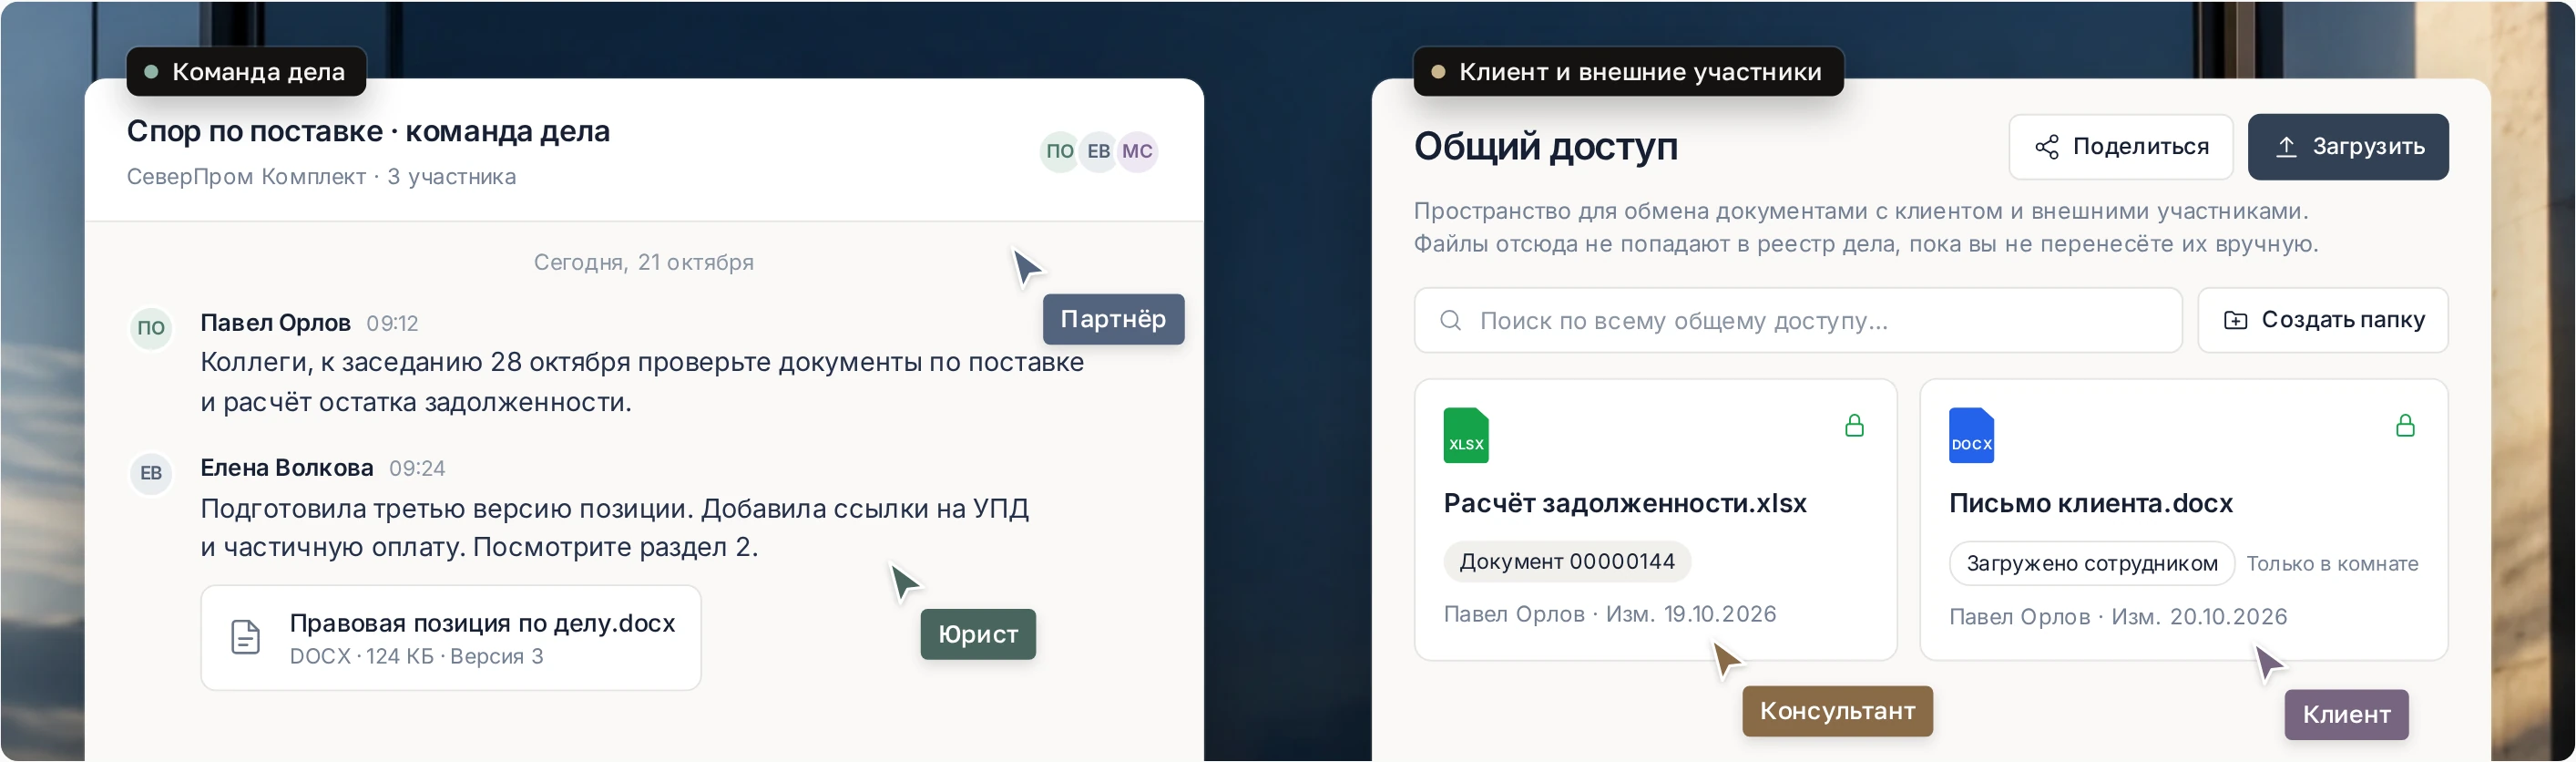Click Павел Орлов · Изм. 20.10.2026 text
The image size is (2576, 762).
coord(2118,617)
